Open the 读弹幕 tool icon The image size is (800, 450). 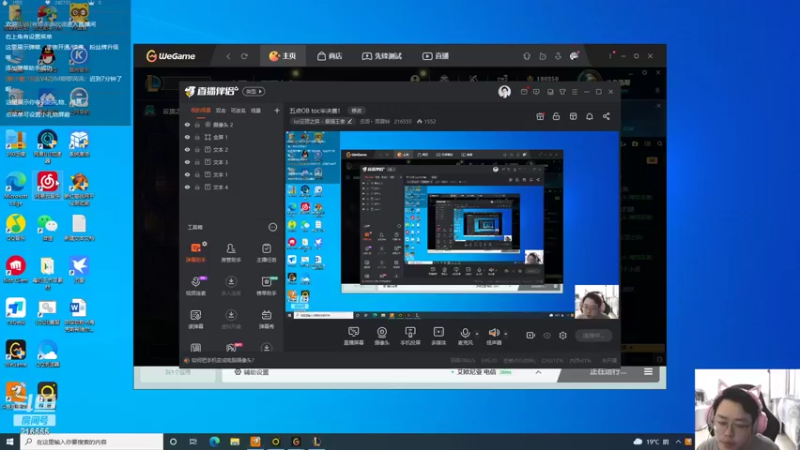195,319
